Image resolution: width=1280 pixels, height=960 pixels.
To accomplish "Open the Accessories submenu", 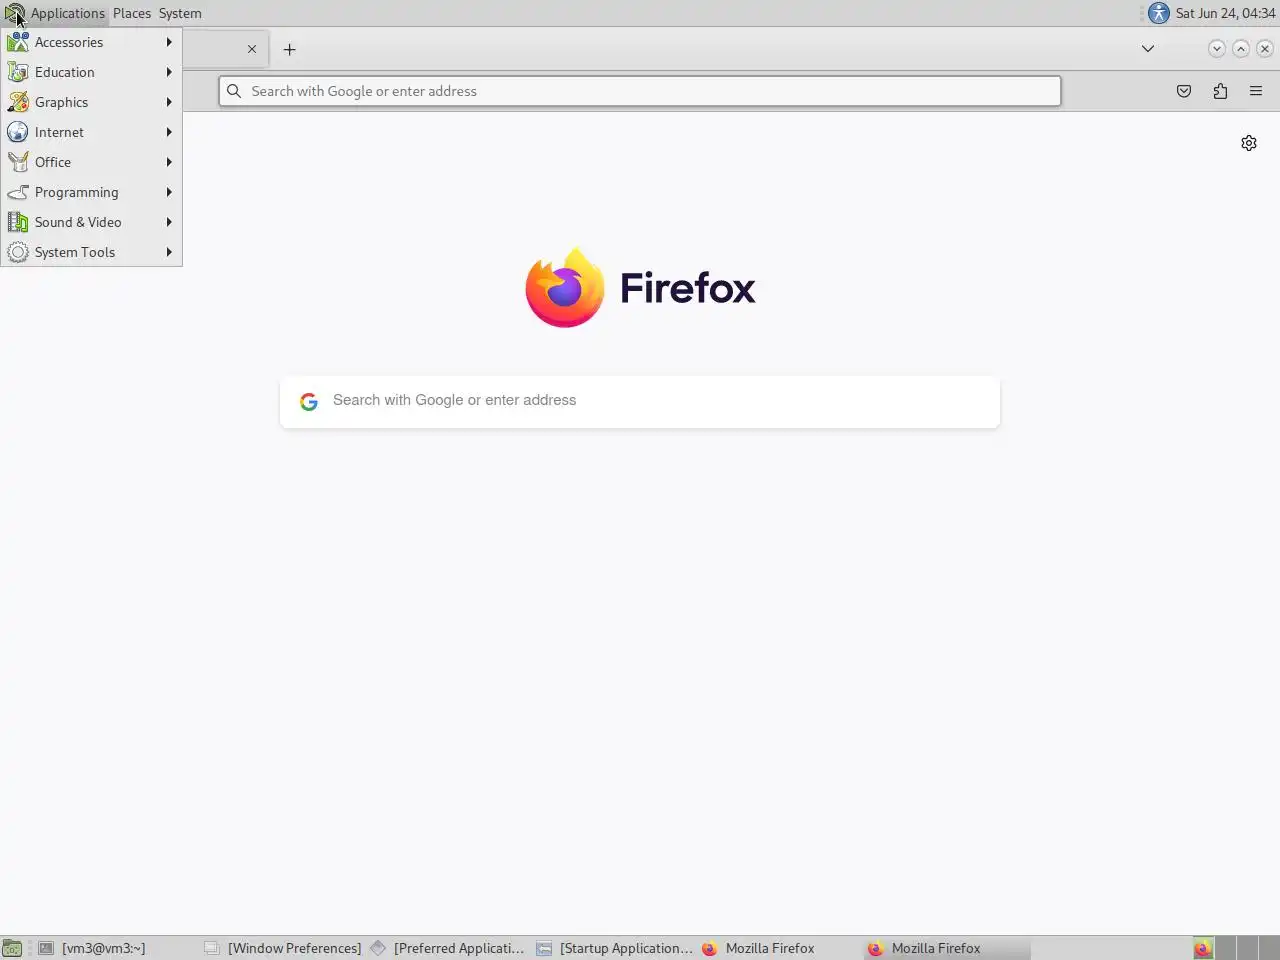I will pos(91,42).
